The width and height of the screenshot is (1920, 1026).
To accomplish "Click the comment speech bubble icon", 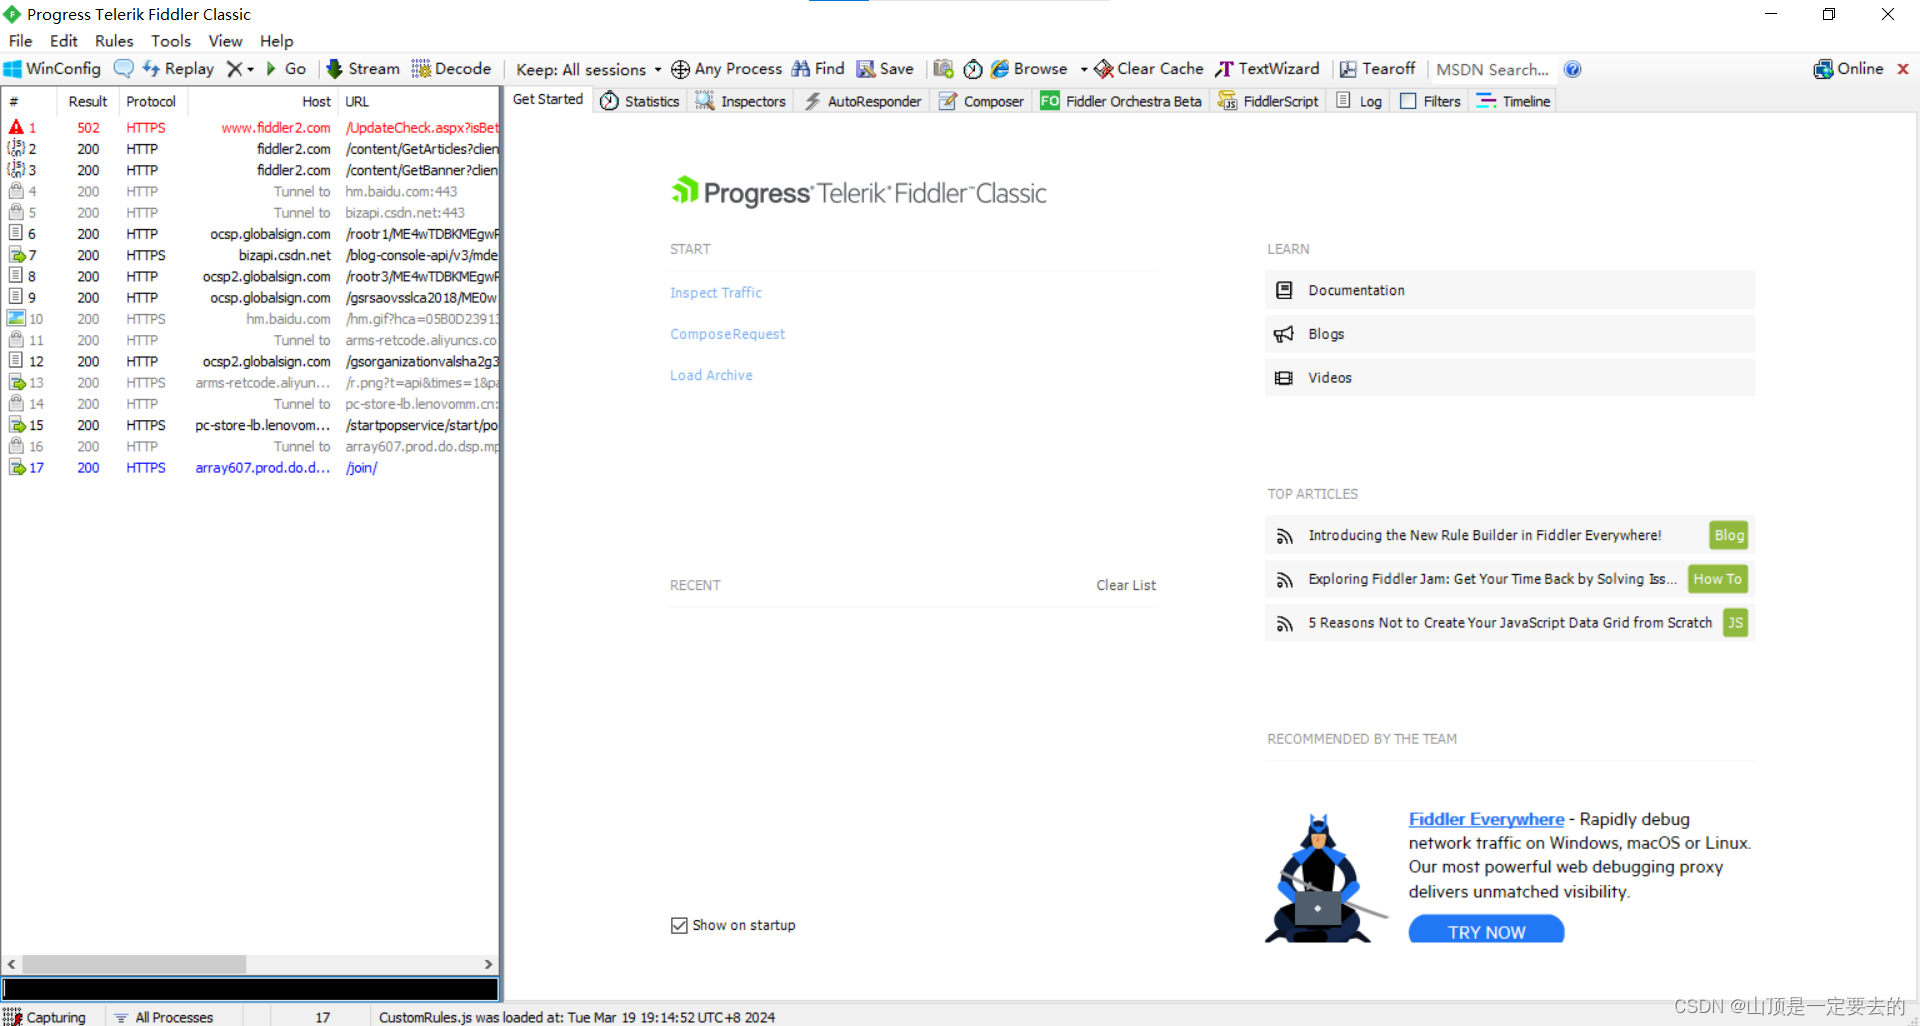I will pyautogui.click(x=123, y=69).
